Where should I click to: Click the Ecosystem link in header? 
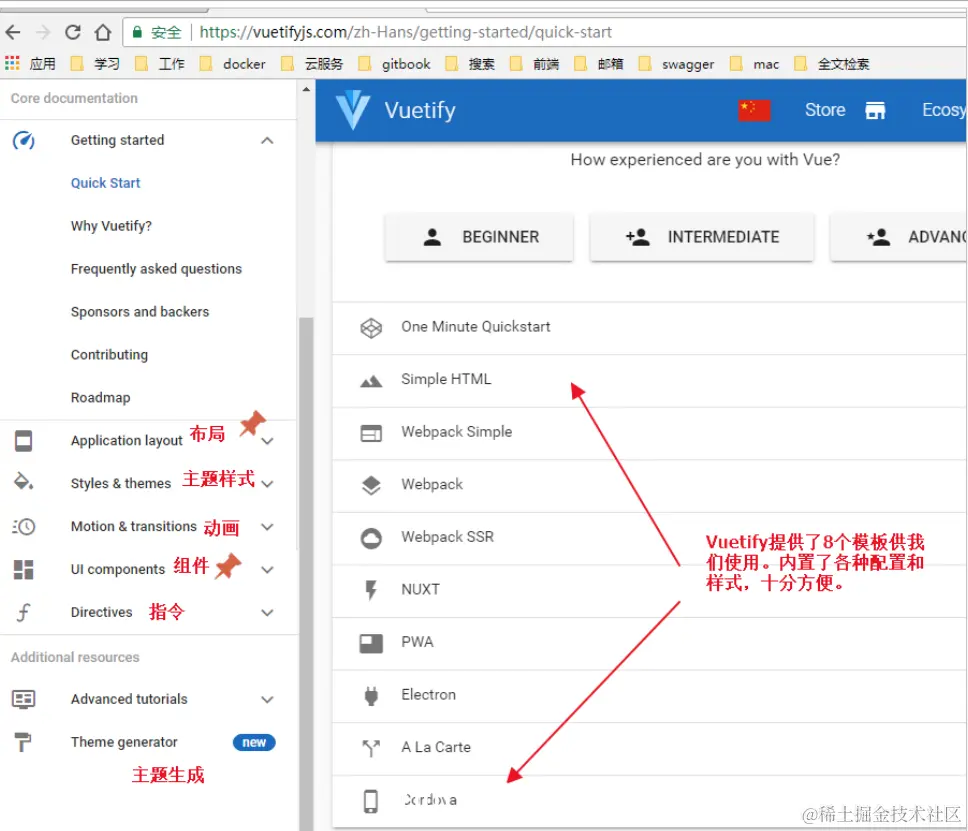(x=944, y=110)
